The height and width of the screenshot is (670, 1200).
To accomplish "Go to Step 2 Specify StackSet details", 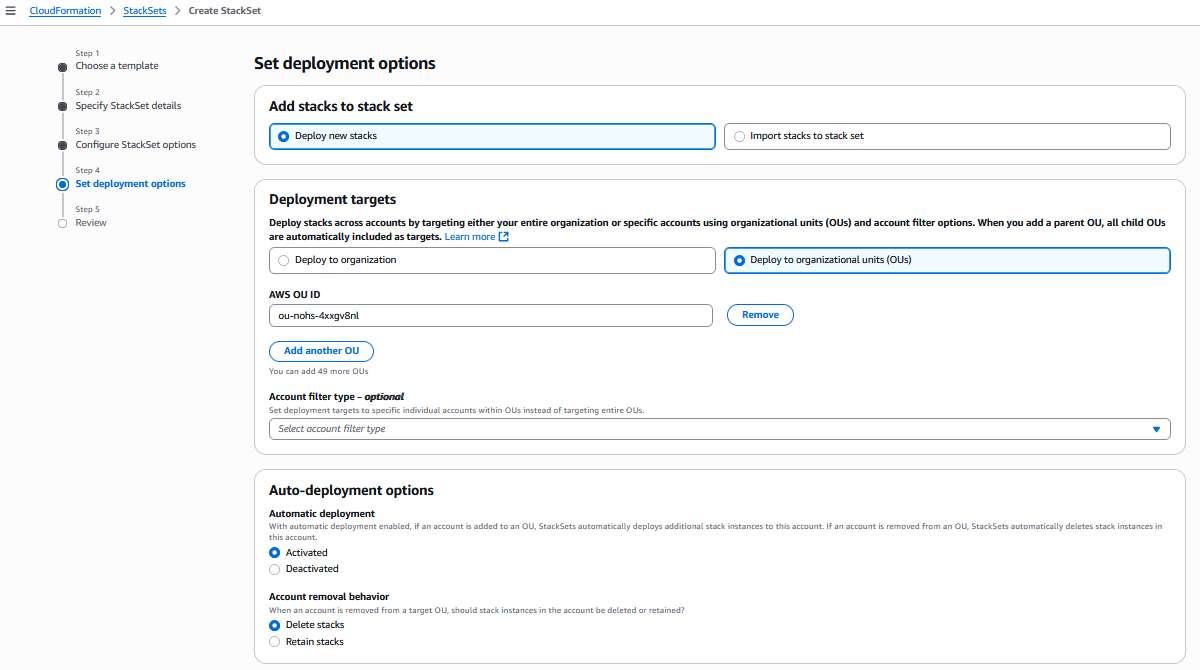I will [129, 105].
